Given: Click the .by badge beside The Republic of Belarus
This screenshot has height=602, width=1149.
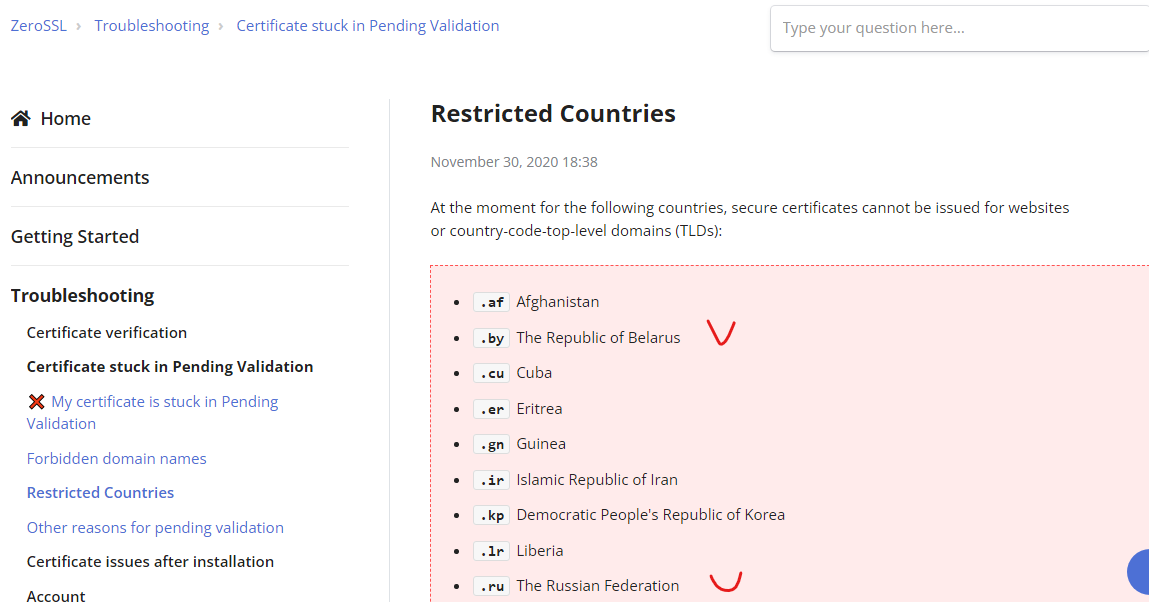Looking at the screenshot, I should 491,338.
